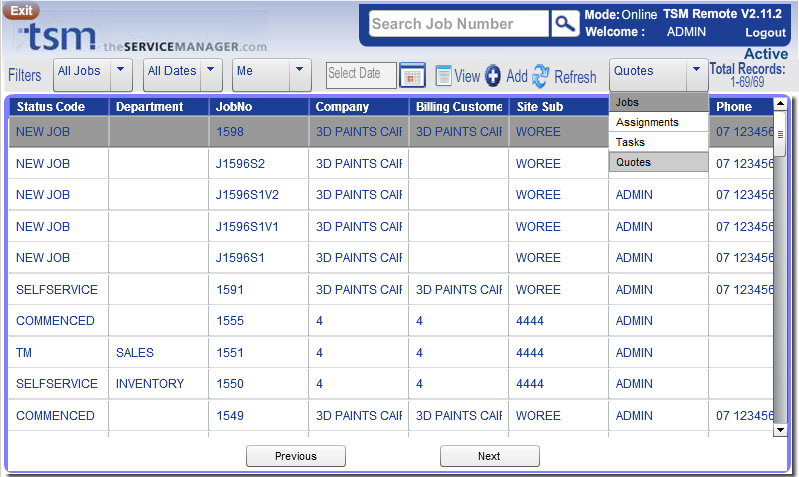This screenshot has width=799, height=477.
Task: Click the SALES department cell
Action: pos(158,353)
